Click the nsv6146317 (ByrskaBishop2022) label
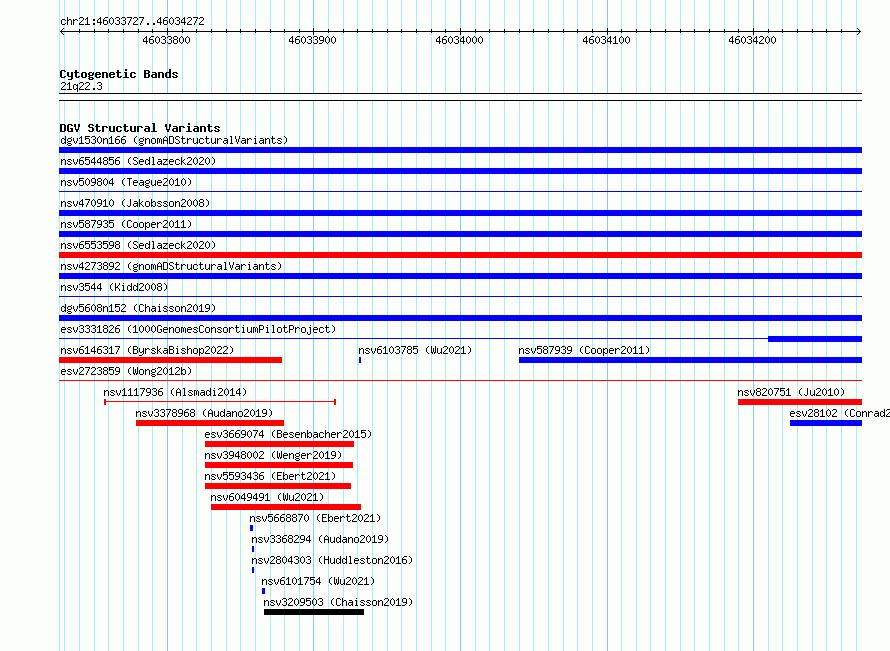 click(147, 350)
